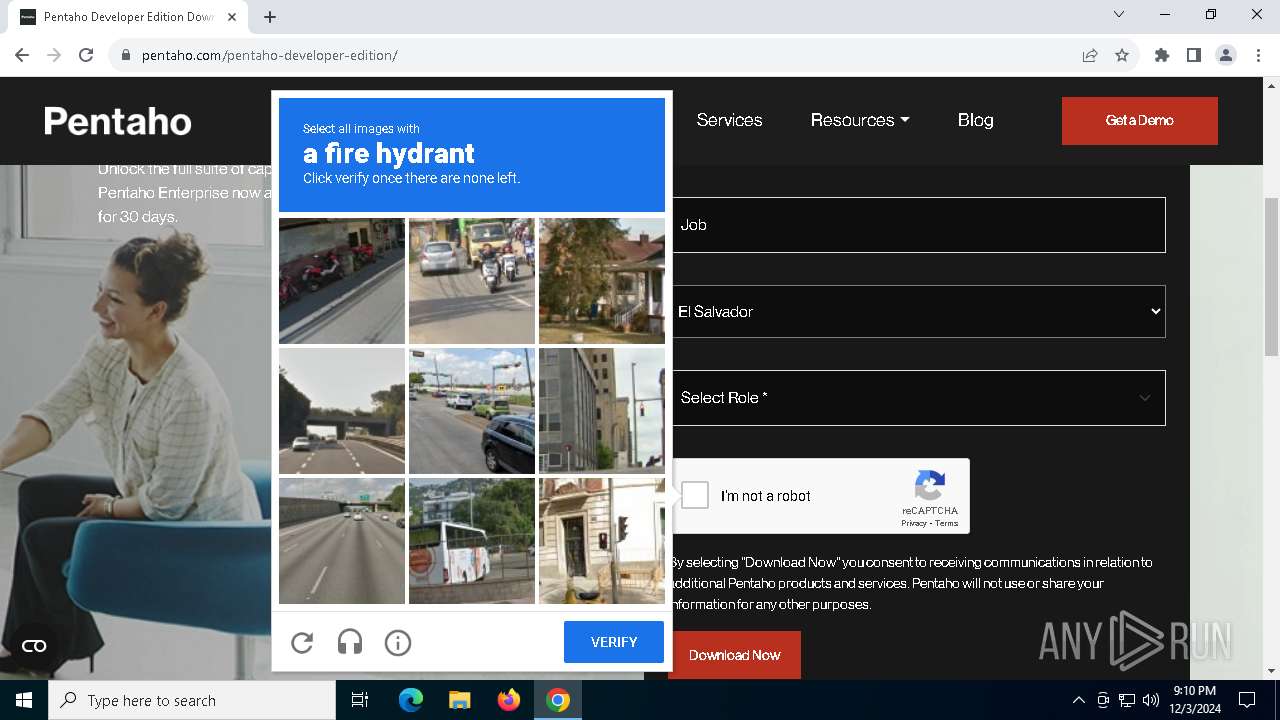Open the Chrome profile avatar
This screenshot has height=720, width=1280.
(1226, 55)
